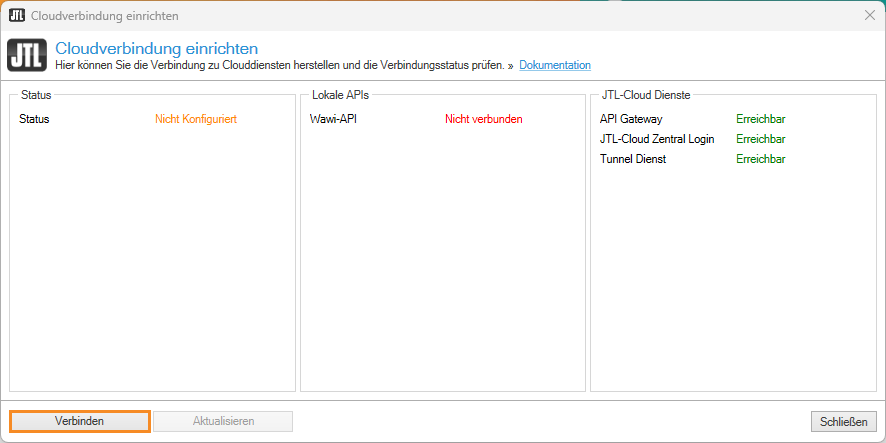Open the Dokumentation link
This screenshot has height=443, width=886.
[555, 65]
